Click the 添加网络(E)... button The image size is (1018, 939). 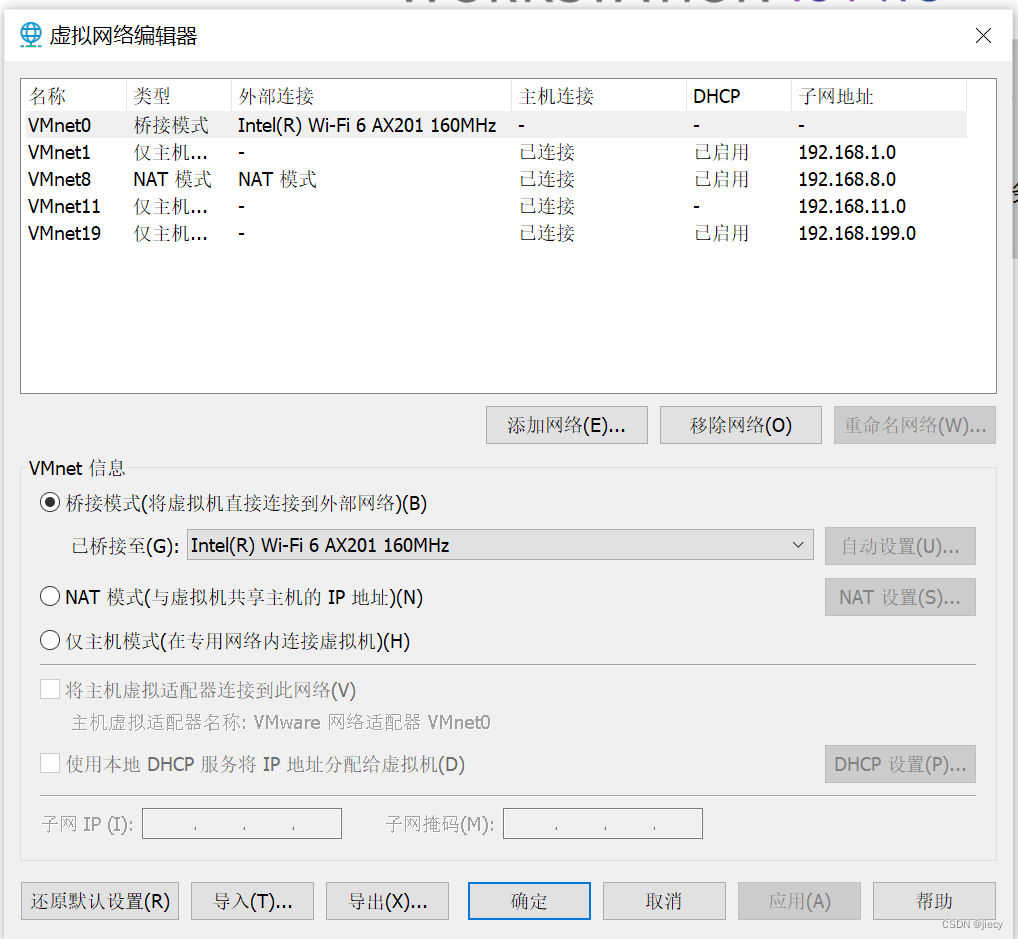tap(566, 425)
